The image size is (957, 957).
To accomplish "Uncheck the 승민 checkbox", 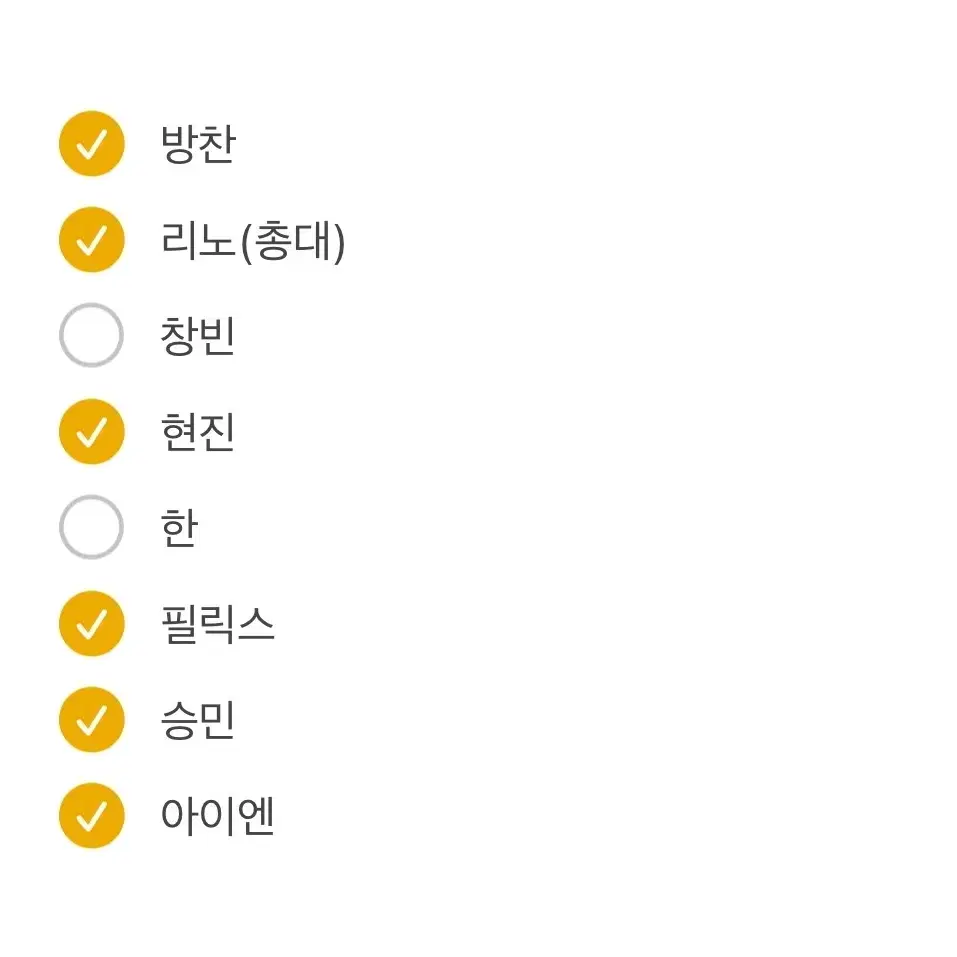I will (92, 720).
